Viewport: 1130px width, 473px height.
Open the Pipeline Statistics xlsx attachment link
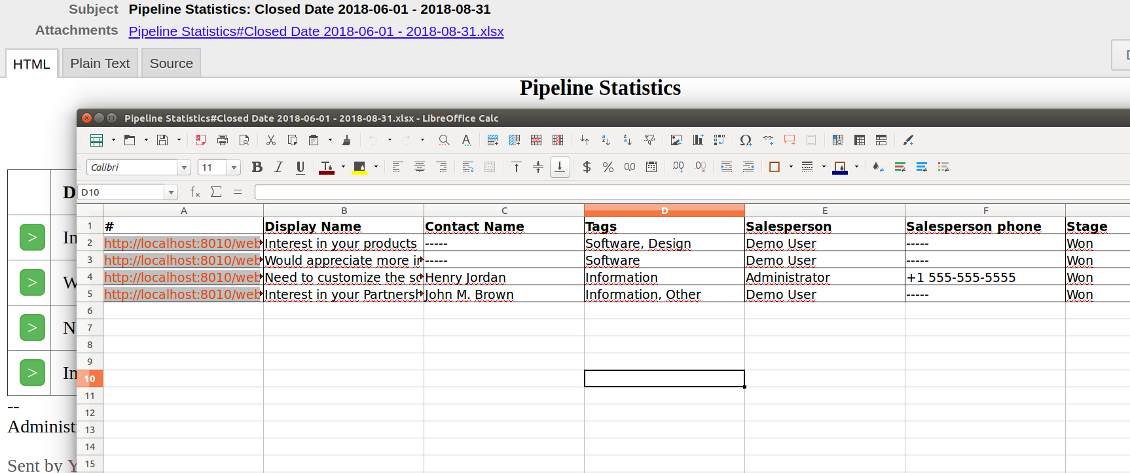[316, 31]
